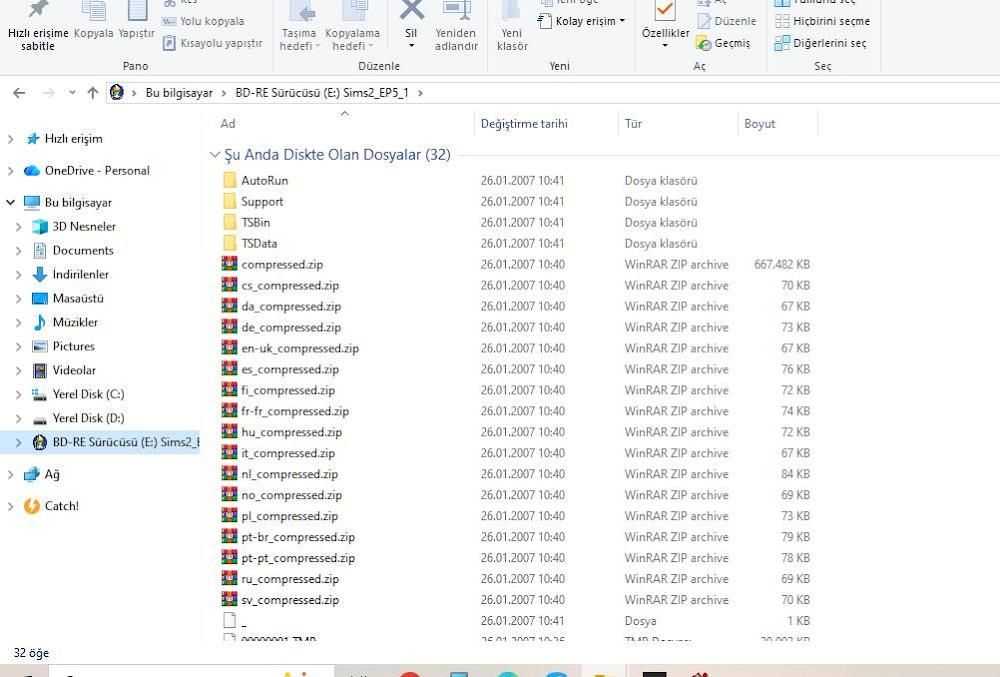Screen dimensions: 1000x677
Task: Click Yeniden adlandır rename button
Action: [456, 27]
